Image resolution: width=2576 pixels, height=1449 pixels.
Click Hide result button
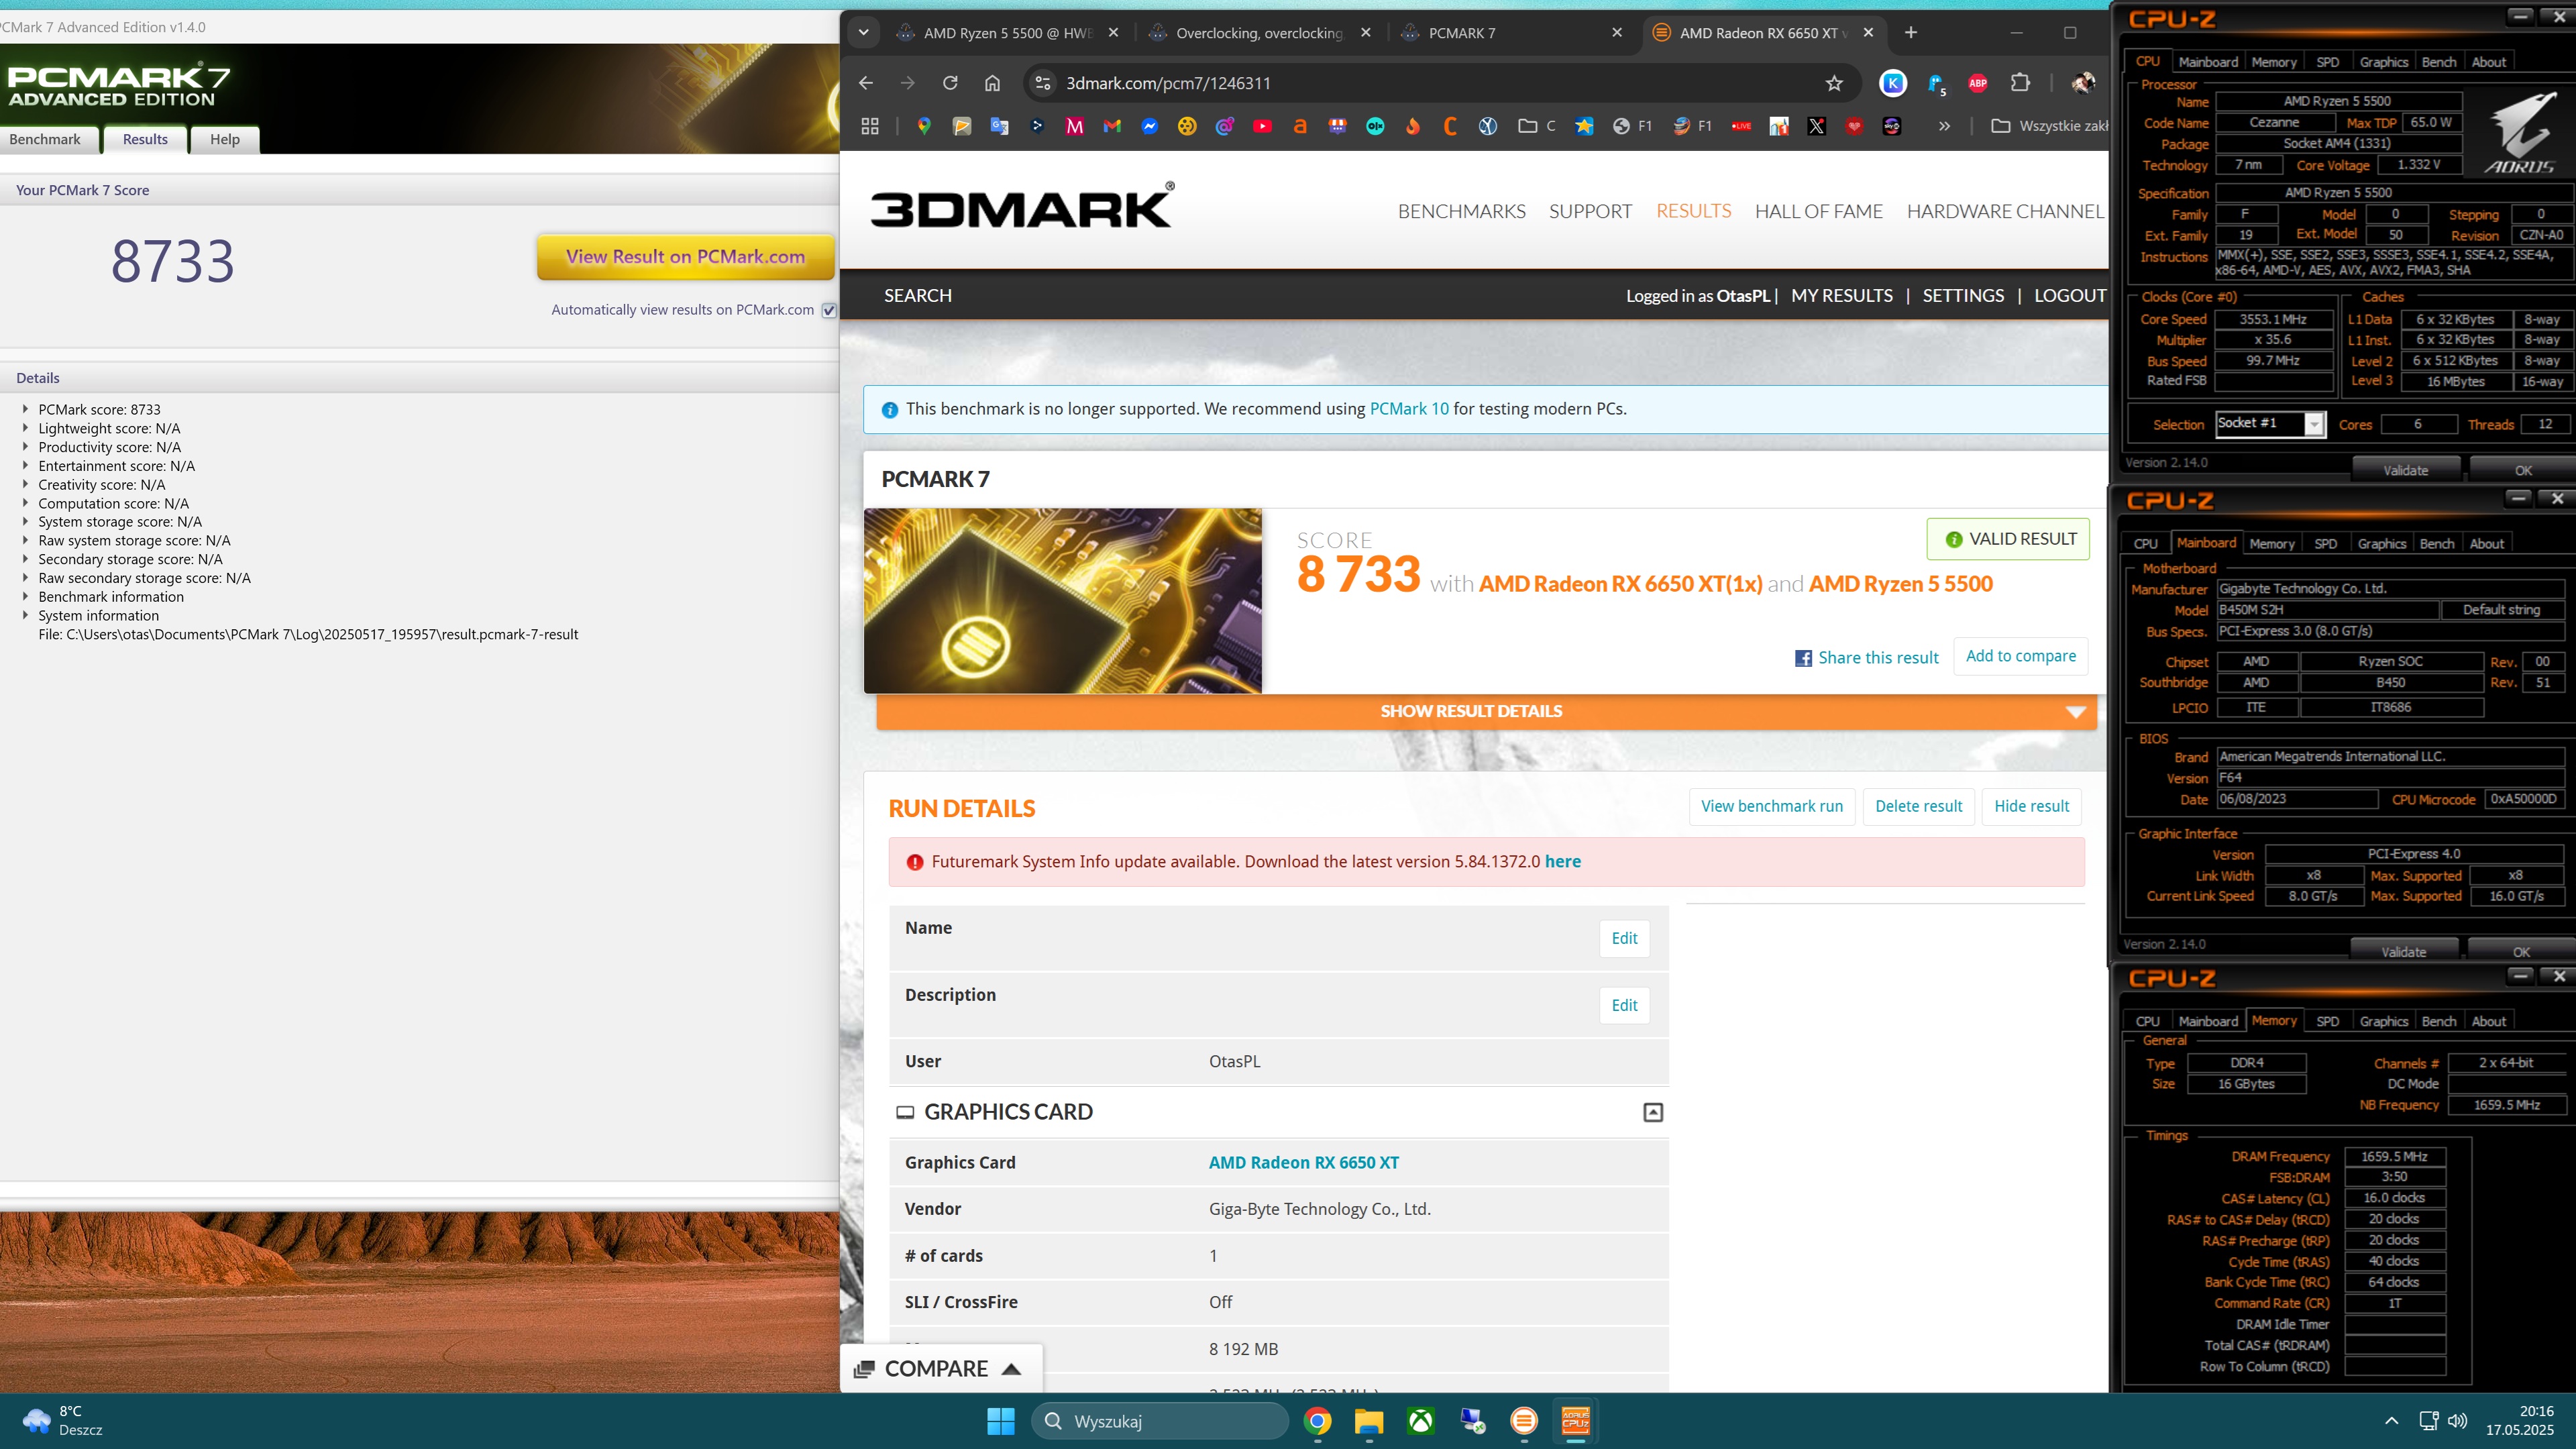pos(2031,806)
